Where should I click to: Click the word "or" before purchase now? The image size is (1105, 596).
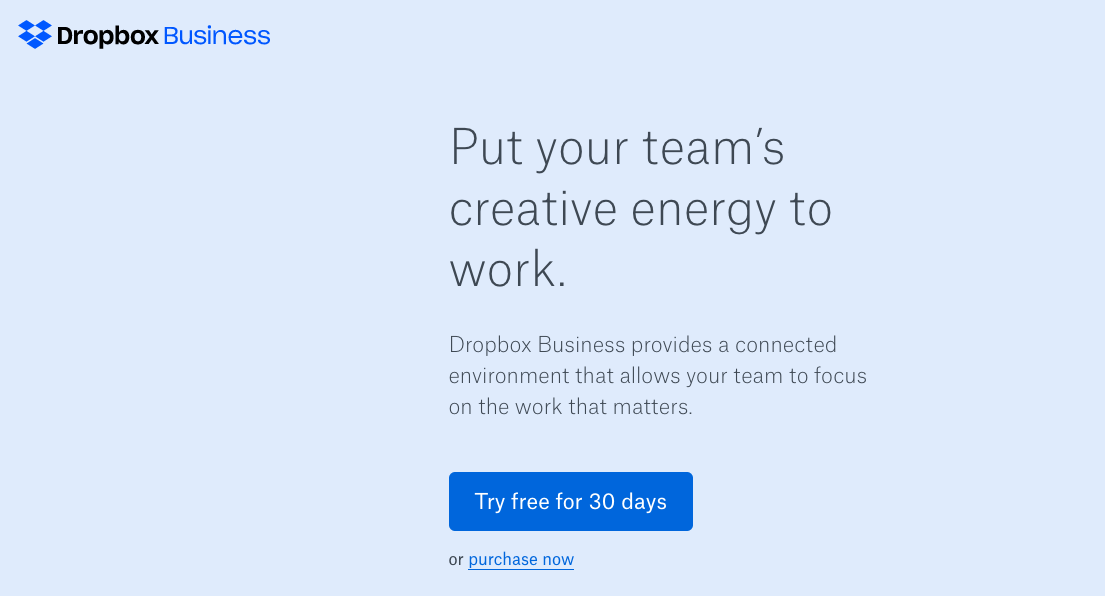(x=456, y=560)
